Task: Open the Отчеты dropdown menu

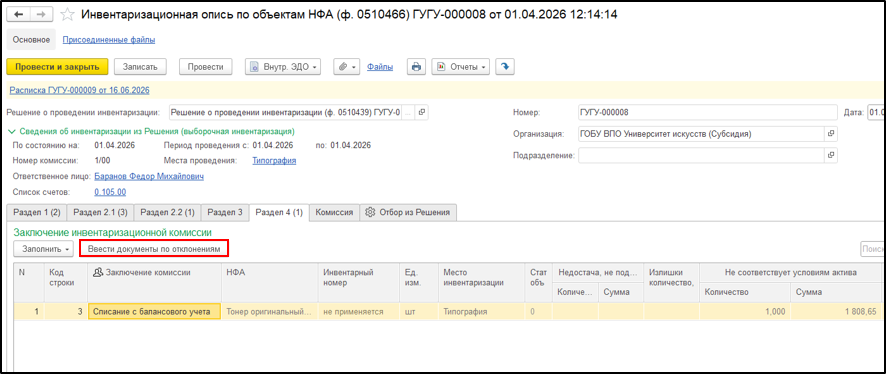Action: tap(461, 67)
